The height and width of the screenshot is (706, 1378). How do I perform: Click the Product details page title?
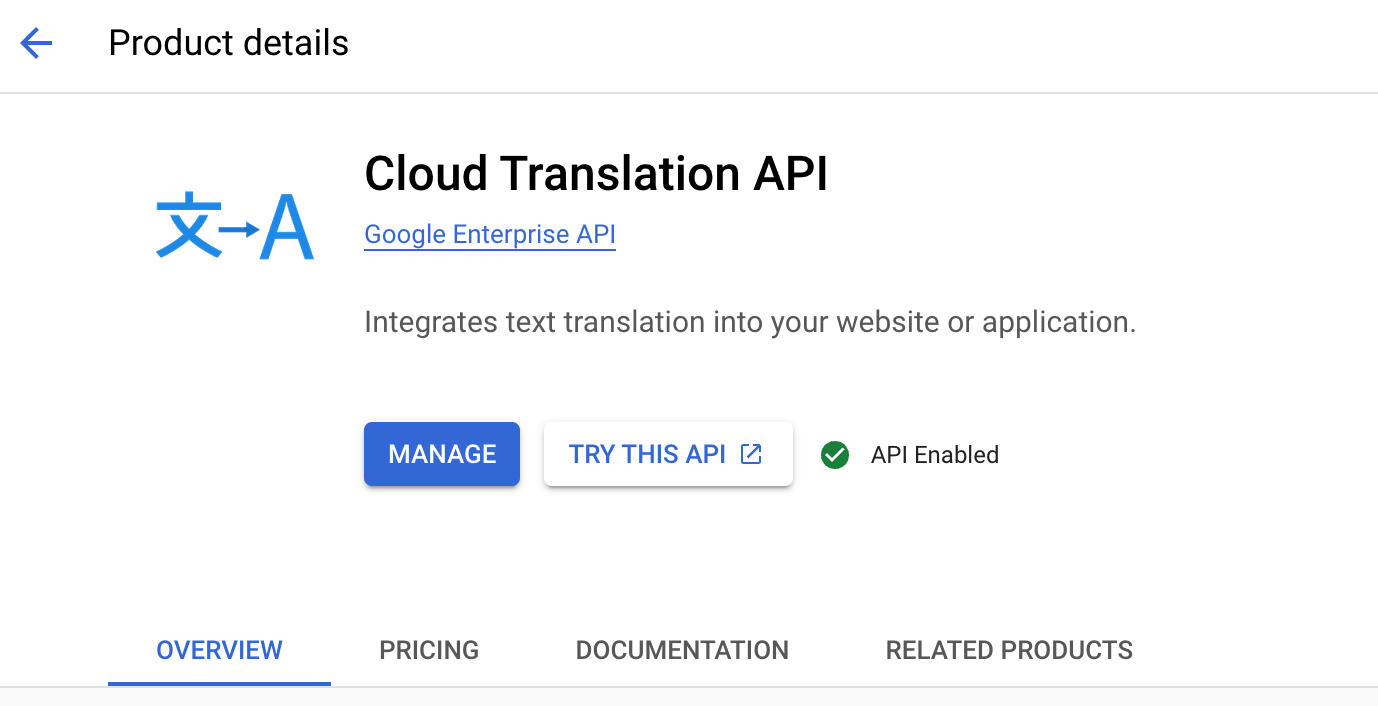(229, 43)
